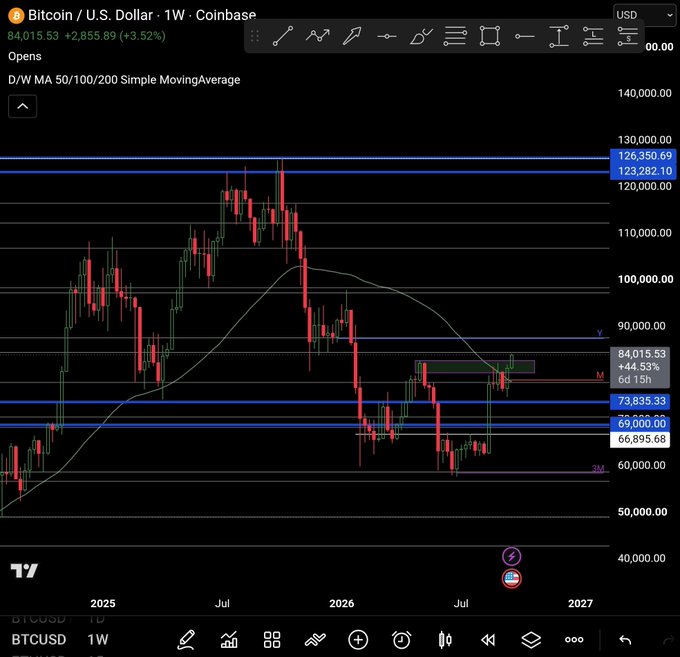Click the 100,000.00 price axis label
Viewport: 680px width, 657px height.
645,279
